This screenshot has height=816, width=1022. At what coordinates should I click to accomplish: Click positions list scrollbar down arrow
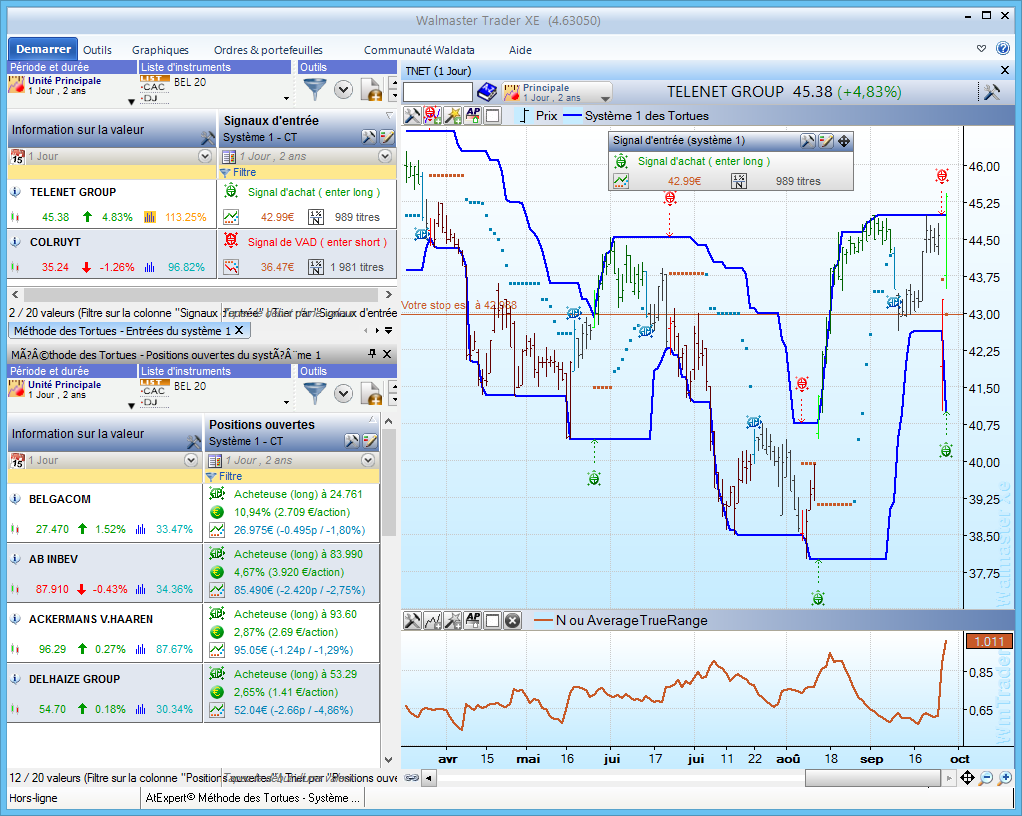(x=388, y=760)
